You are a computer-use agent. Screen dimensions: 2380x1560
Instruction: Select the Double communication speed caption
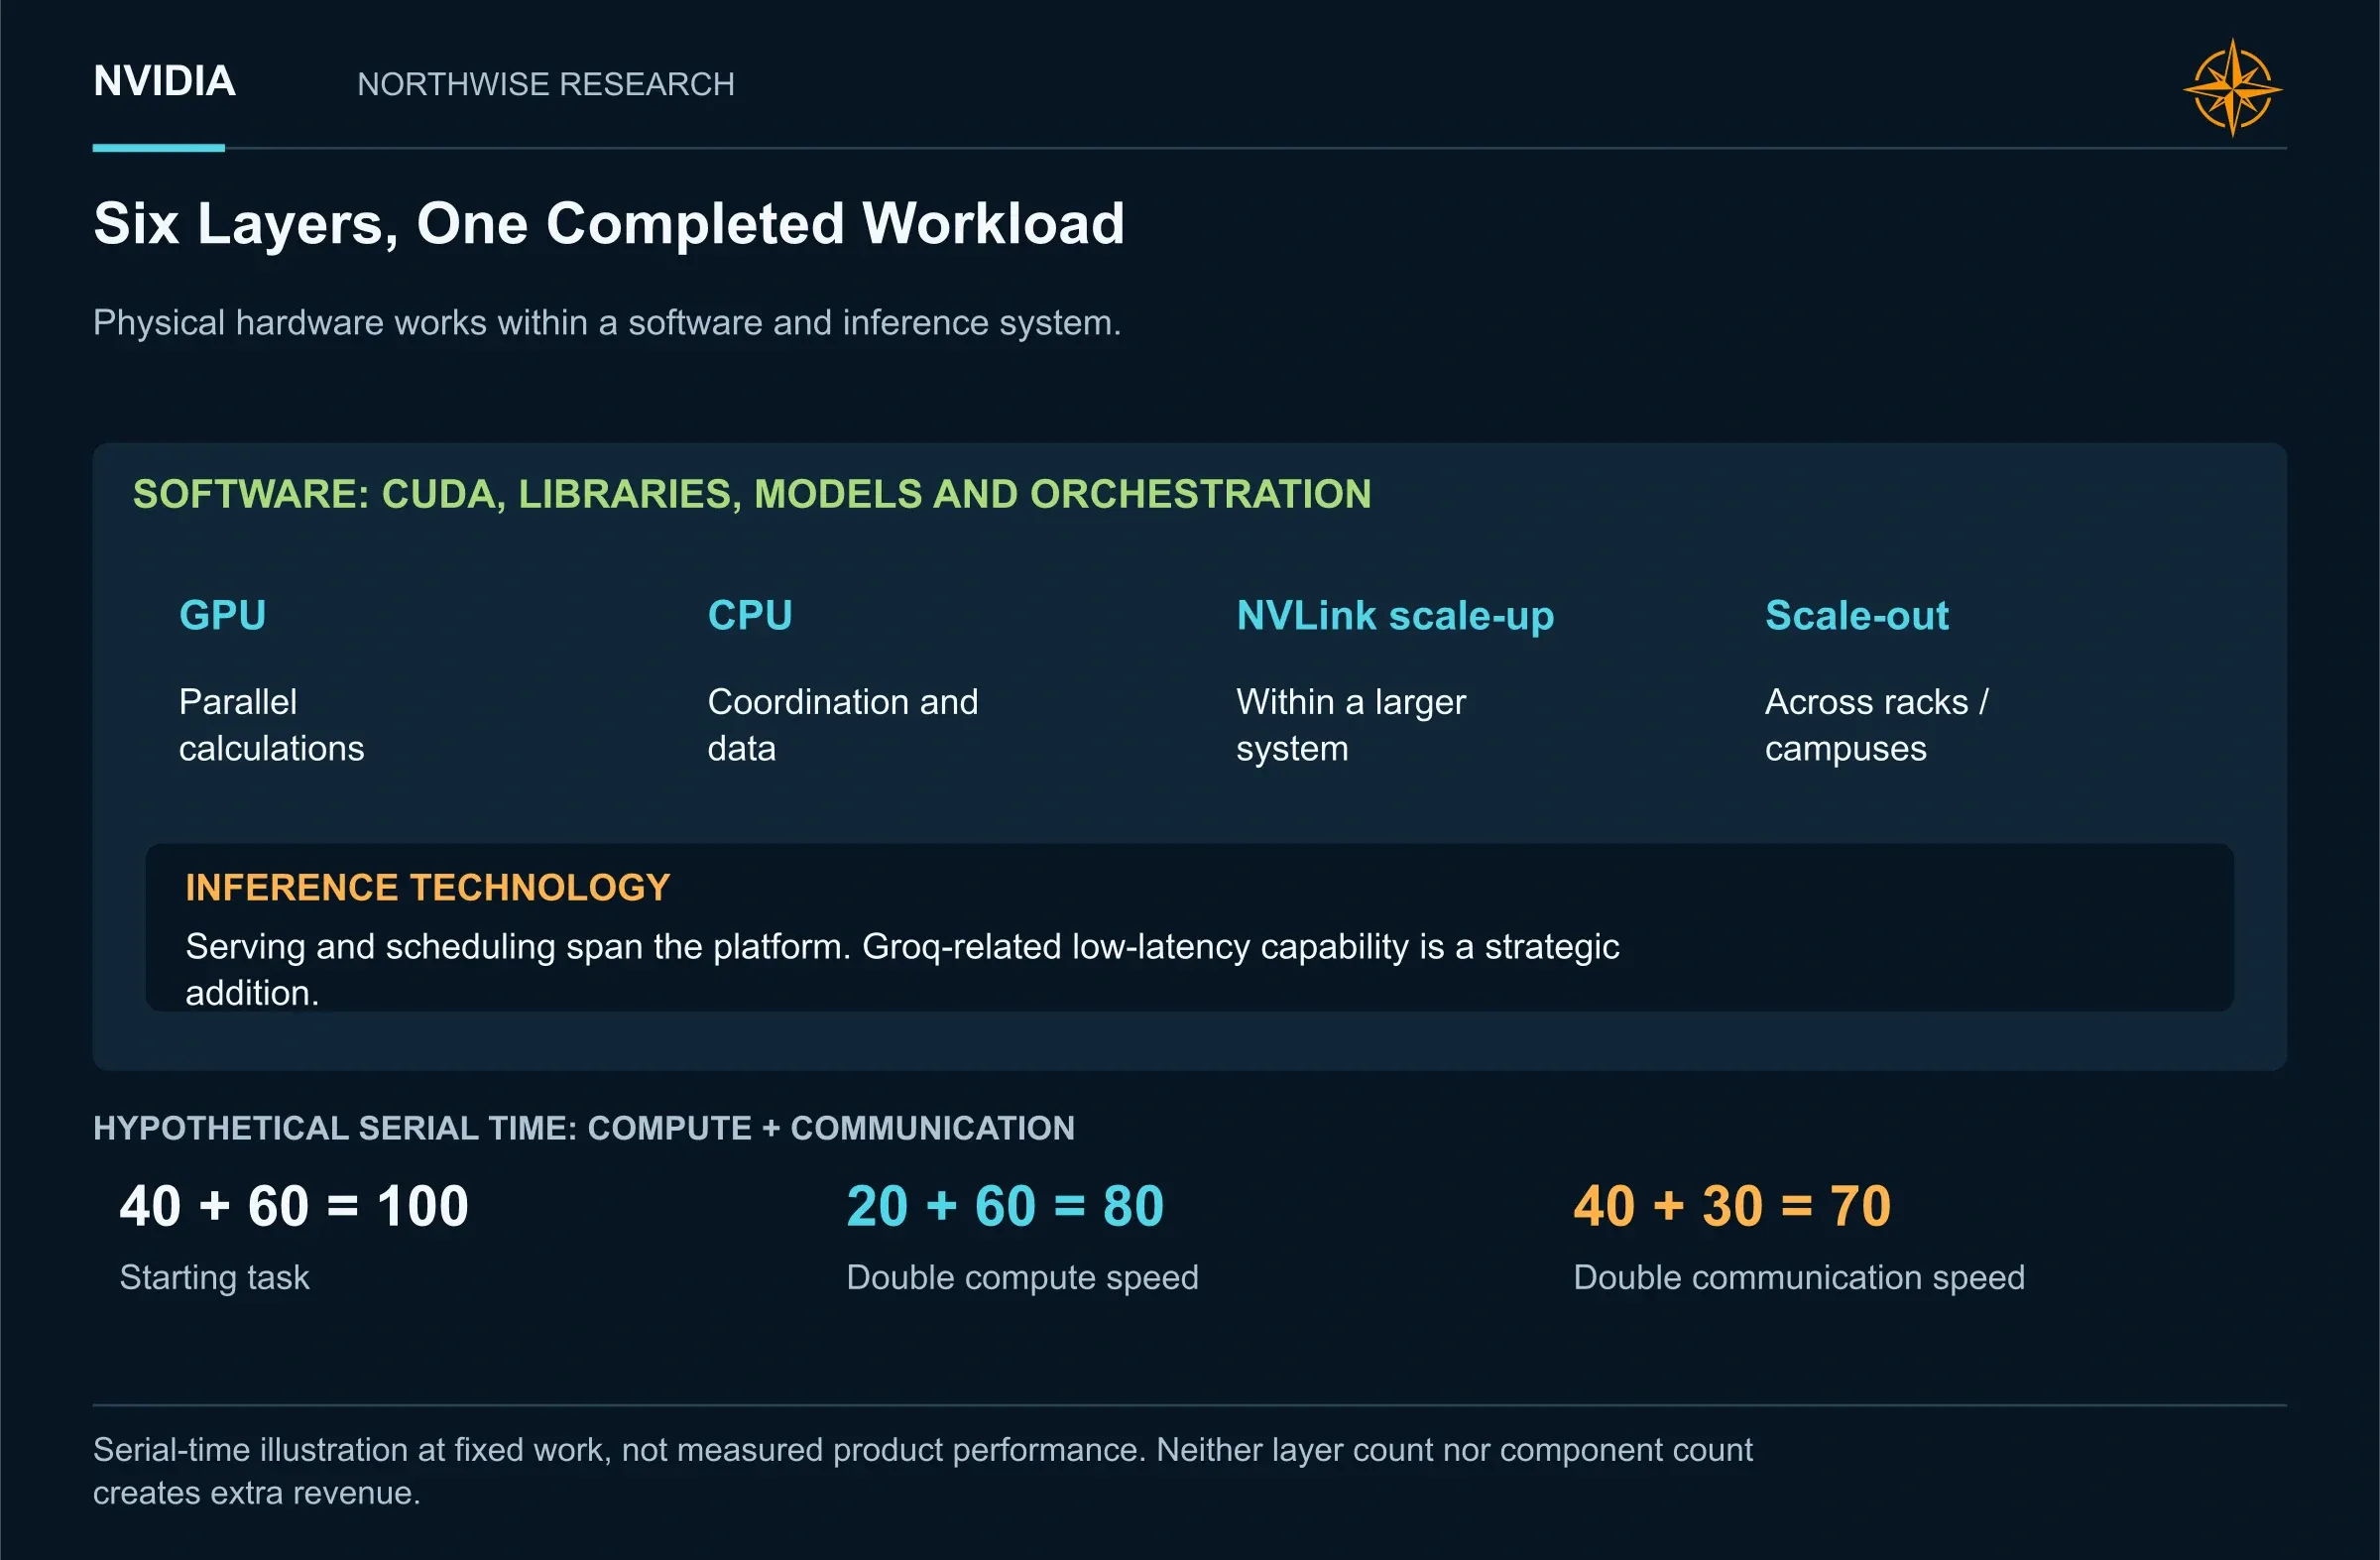point(1799,1277)
